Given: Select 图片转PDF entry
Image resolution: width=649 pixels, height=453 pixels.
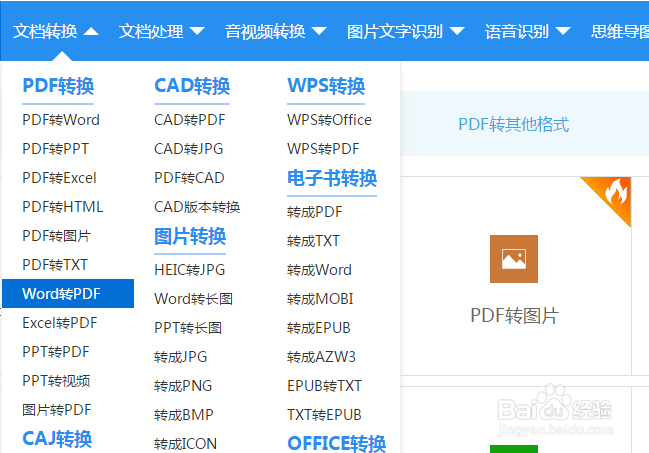Looking at the screenshot, I should 57,410.
